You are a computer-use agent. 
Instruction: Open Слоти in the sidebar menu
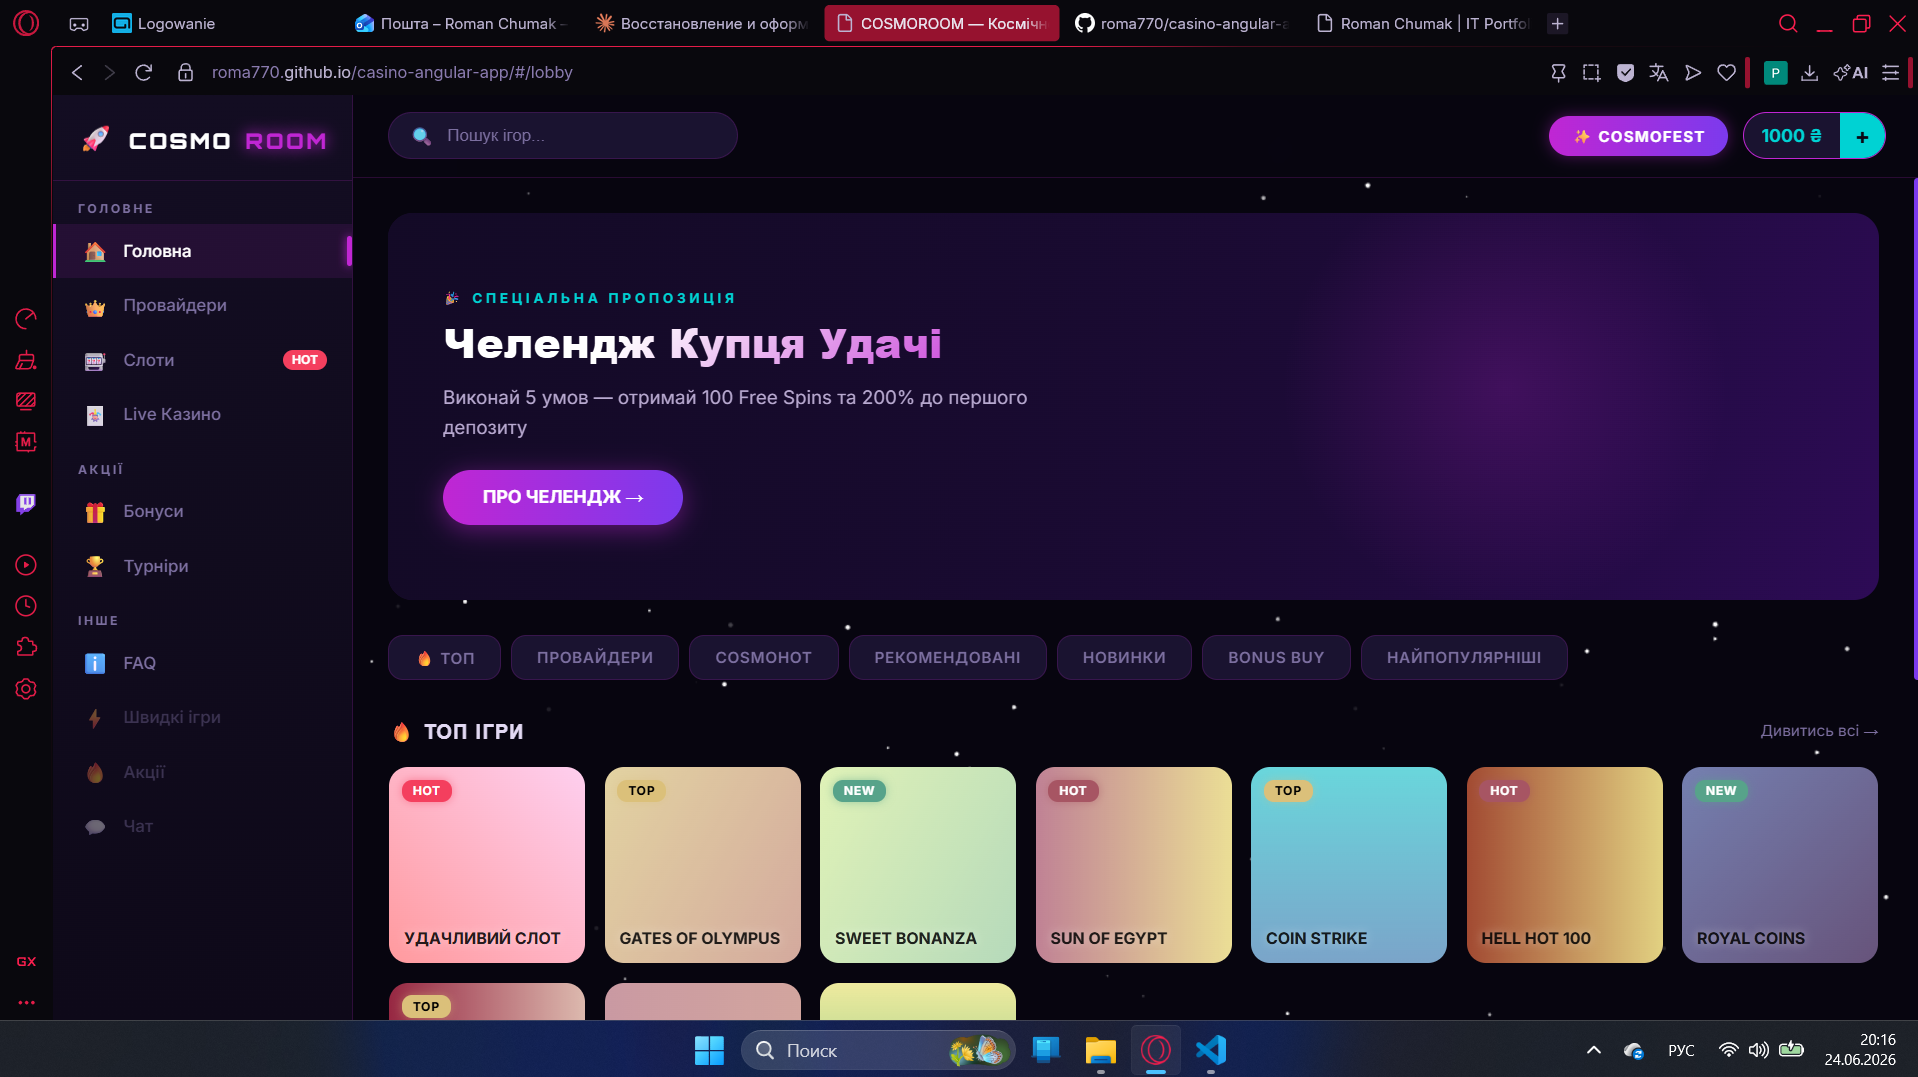click(202, 360)
